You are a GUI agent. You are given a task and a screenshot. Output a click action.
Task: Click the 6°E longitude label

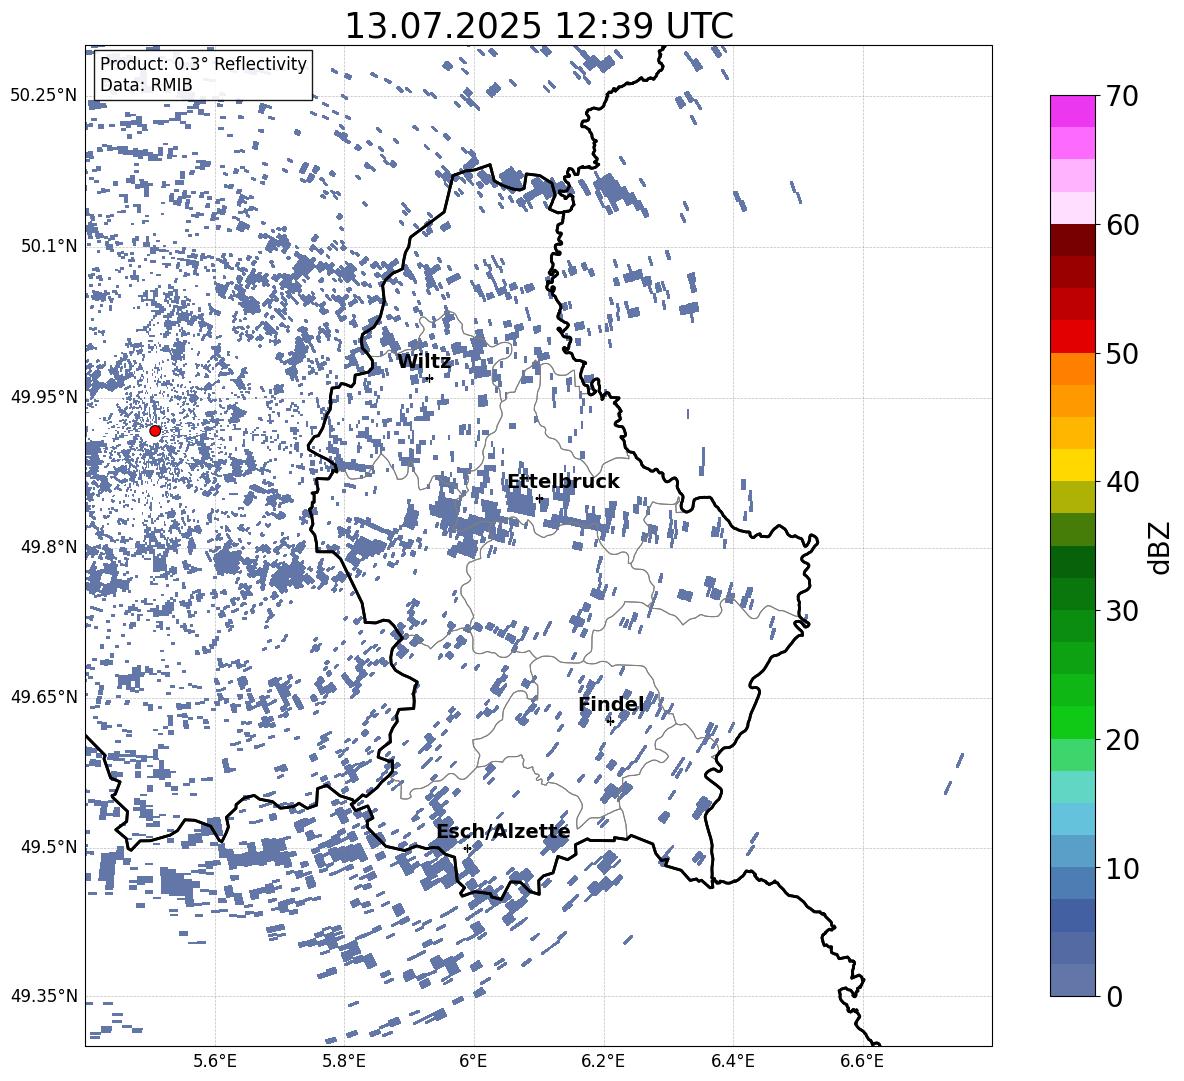point(473,1061)
